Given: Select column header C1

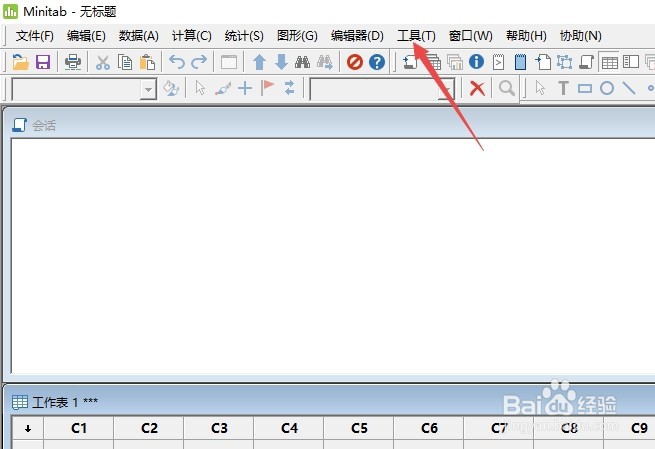Looking at the screenshot, I should [79, 428].
